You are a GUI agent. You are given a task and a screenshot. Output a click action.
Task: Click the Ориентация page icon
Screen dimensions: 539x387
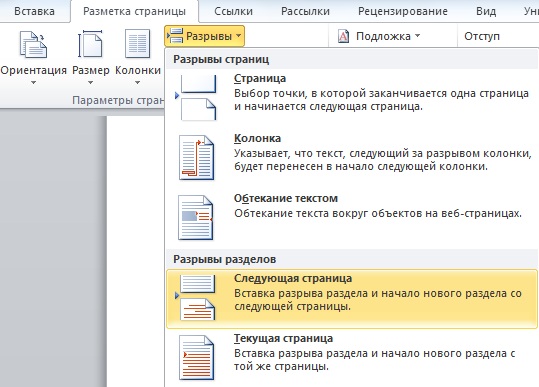[33, 44]
